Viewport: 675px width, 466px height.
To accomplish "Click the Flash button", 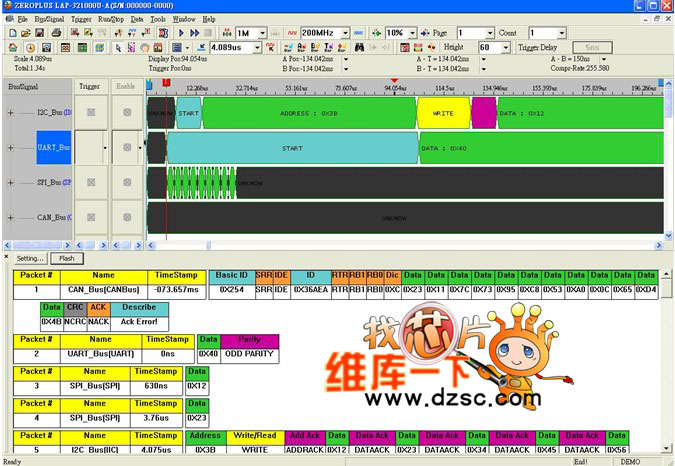I will [x=66, y=258].
